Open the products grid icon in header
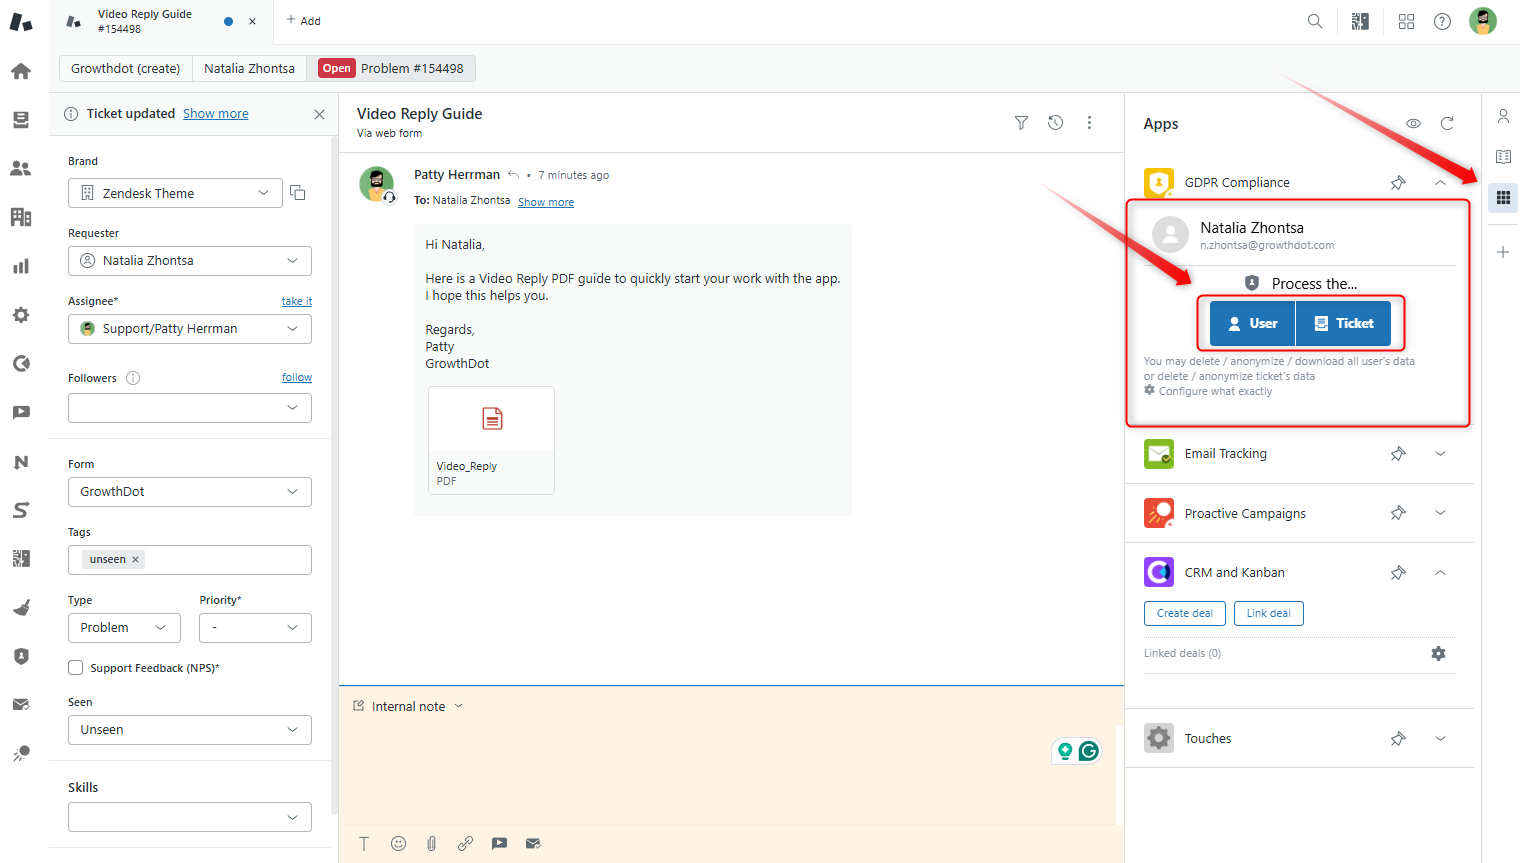 (x=1406, y=21)
